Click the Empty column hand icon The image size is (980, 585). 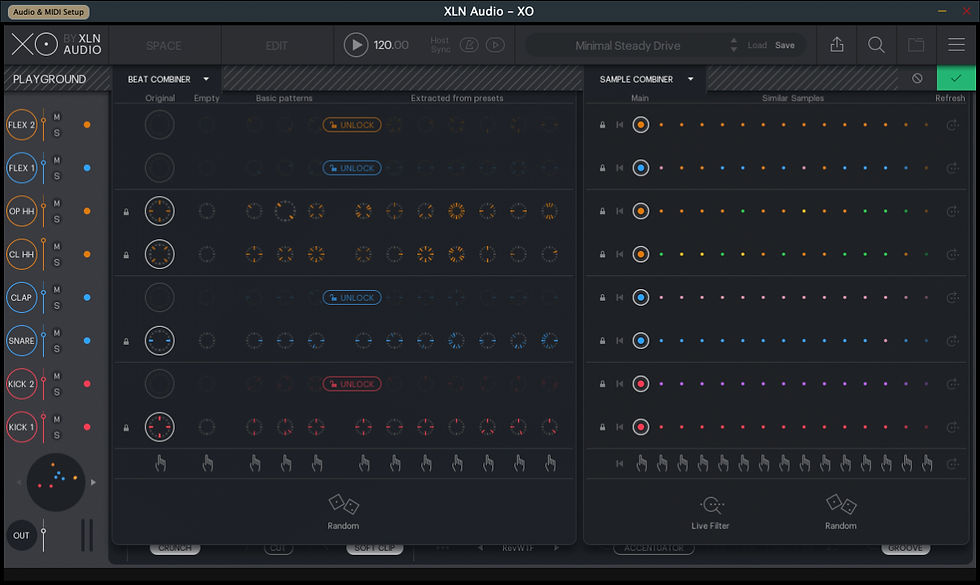coord(208,463)
